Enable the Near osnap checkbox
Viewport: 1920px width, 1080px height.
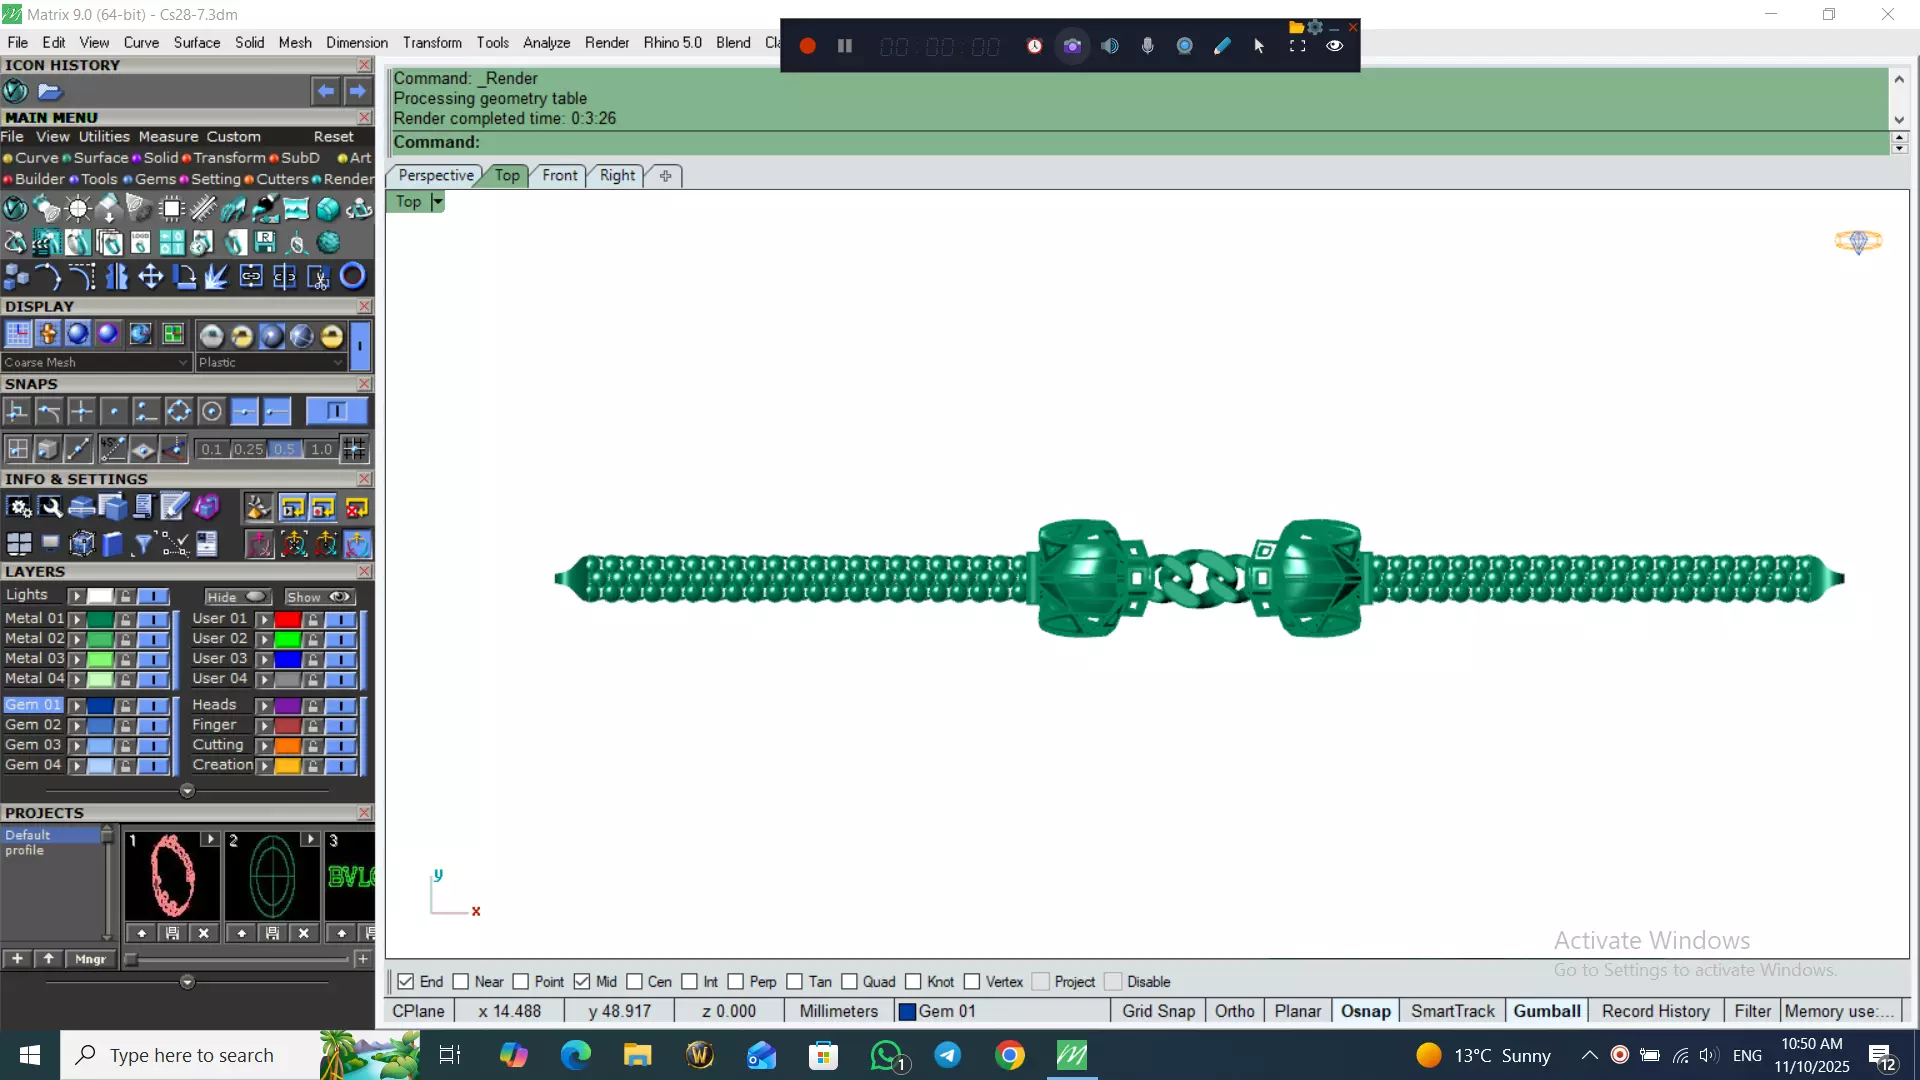pyautogui.click(x=461, y=982)
